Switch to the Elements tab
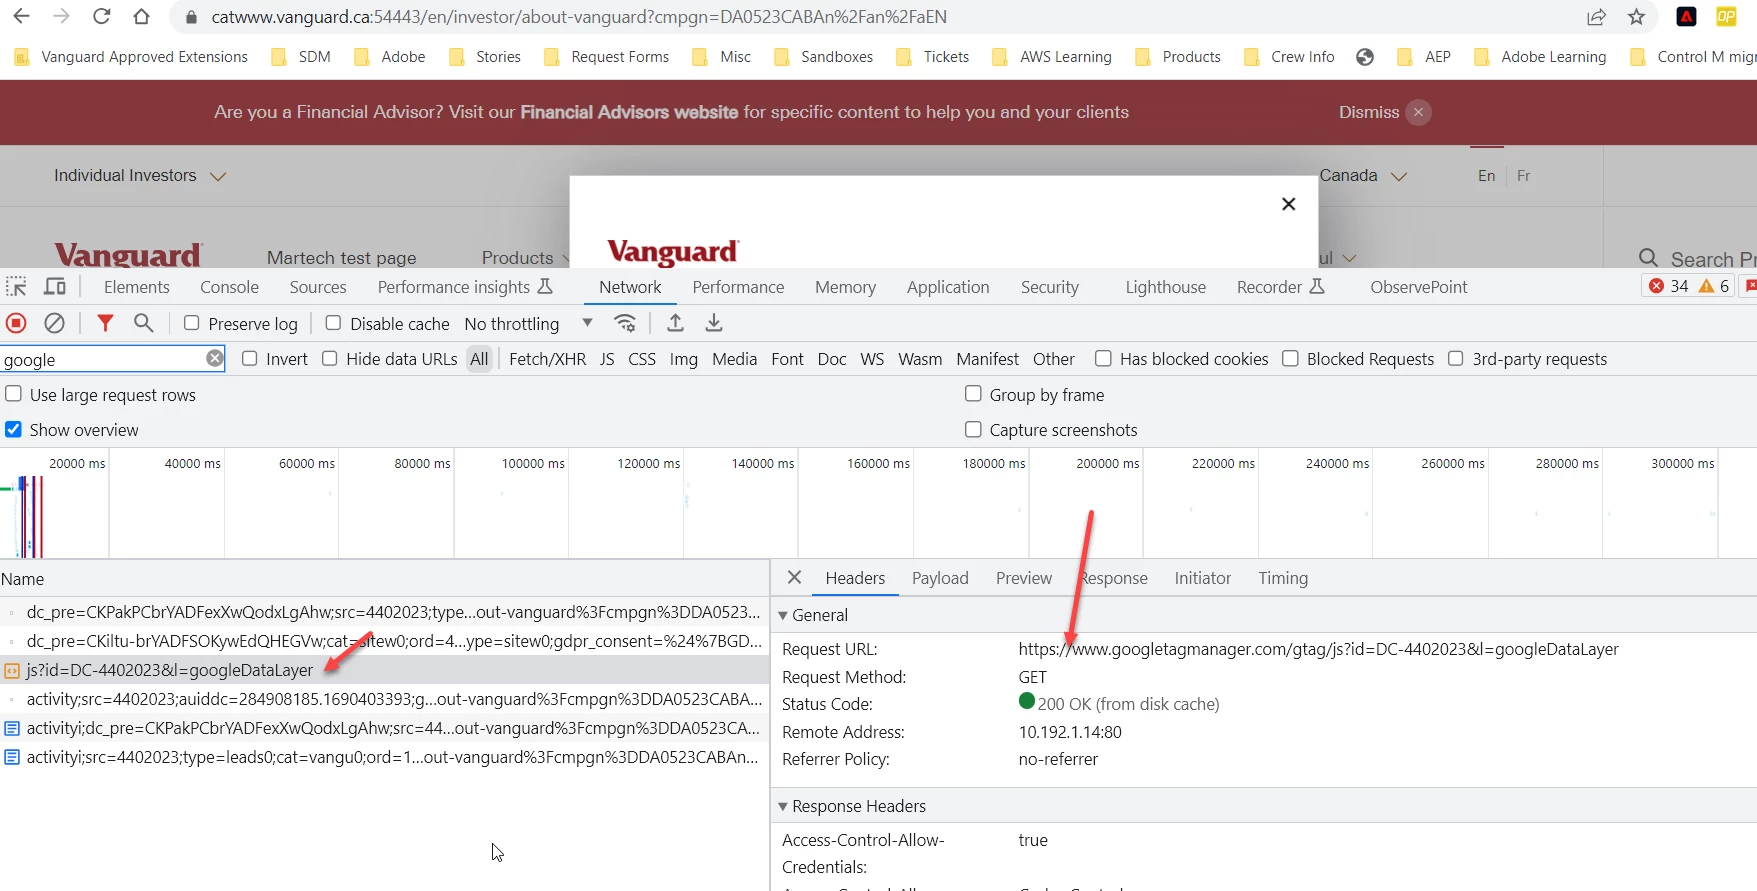Image resolution: width=1757 pixels, height=891 pixels. (137, 287)
